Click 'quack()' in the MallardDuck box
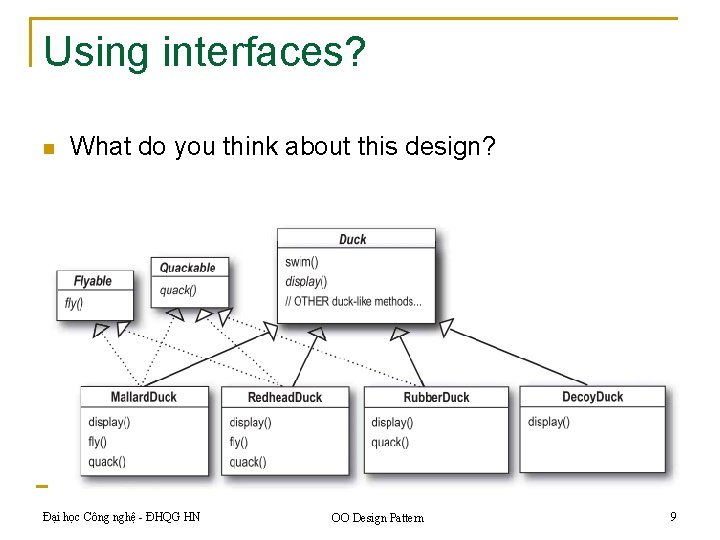The width and height of the screenshot is (720, 540). point(107,461)
